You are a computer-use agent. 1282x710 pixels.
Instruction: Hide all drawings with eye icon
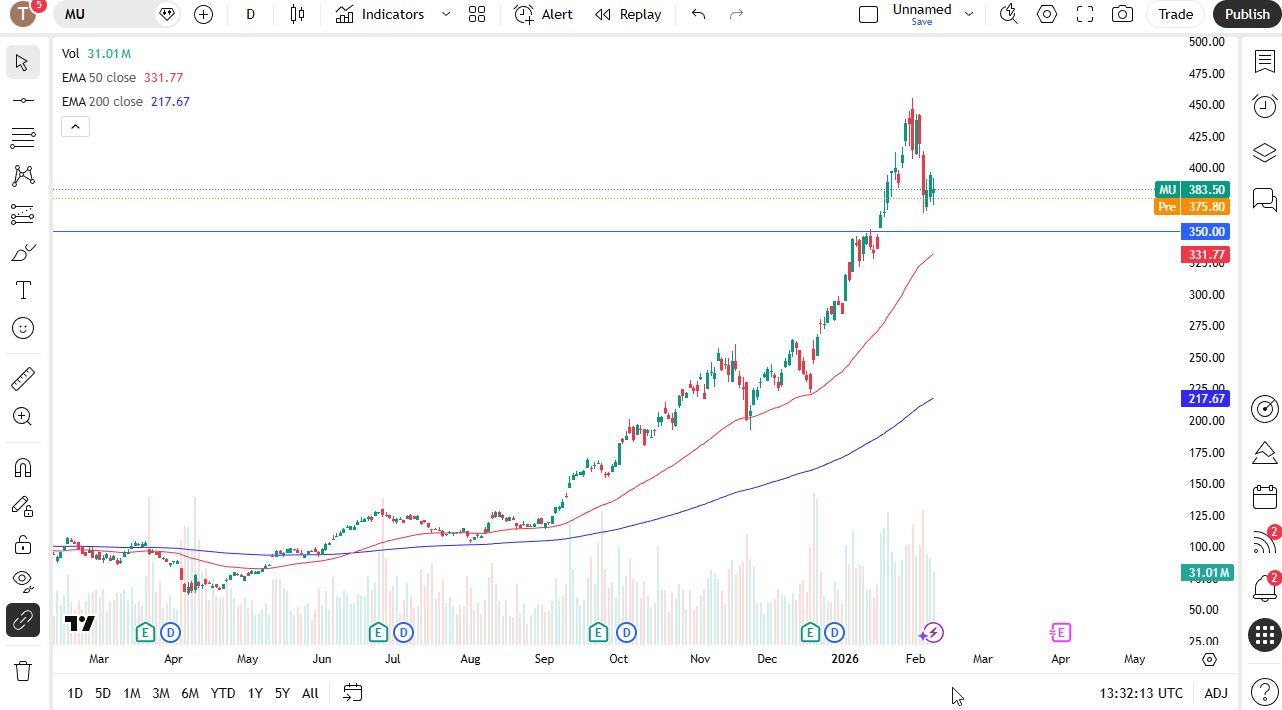click(x=22, y=582)
